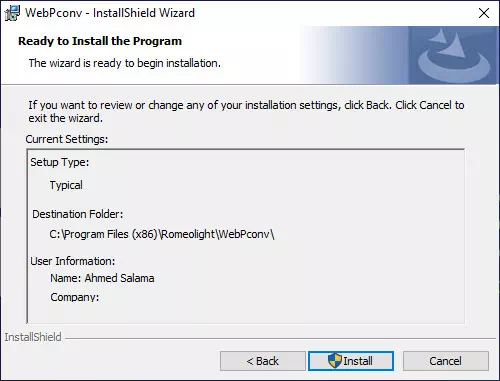Start installation with the Install button
The height and width of the screenshot is (381, 500).
click(351, 361)
